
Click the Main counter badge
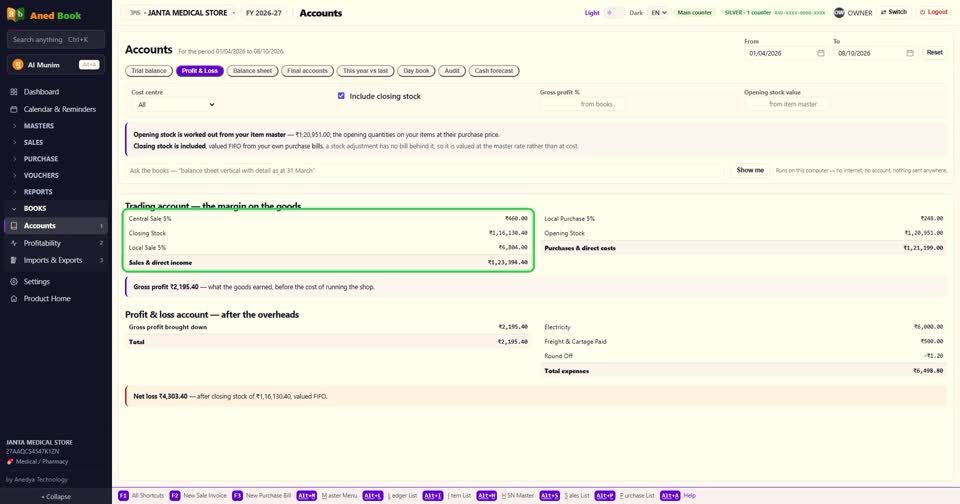click(x=694, y=12)
